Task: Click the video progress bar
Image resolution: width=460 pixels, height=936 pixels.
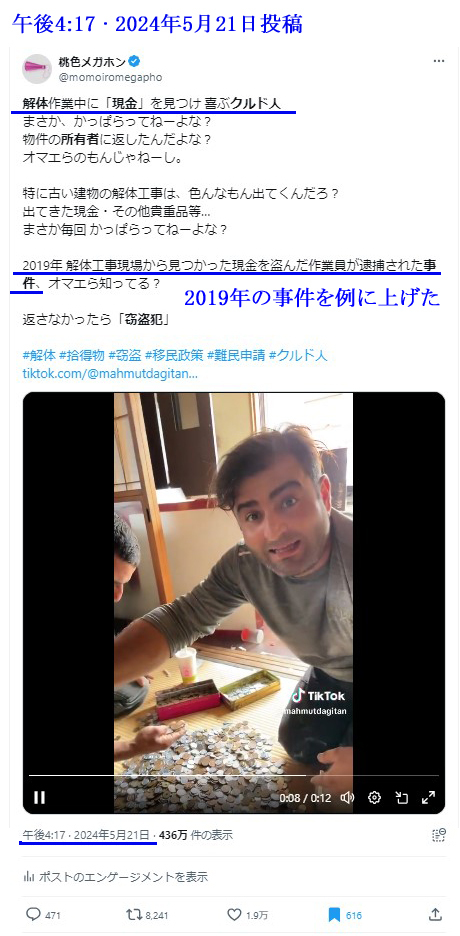Action: click(234, 775)
